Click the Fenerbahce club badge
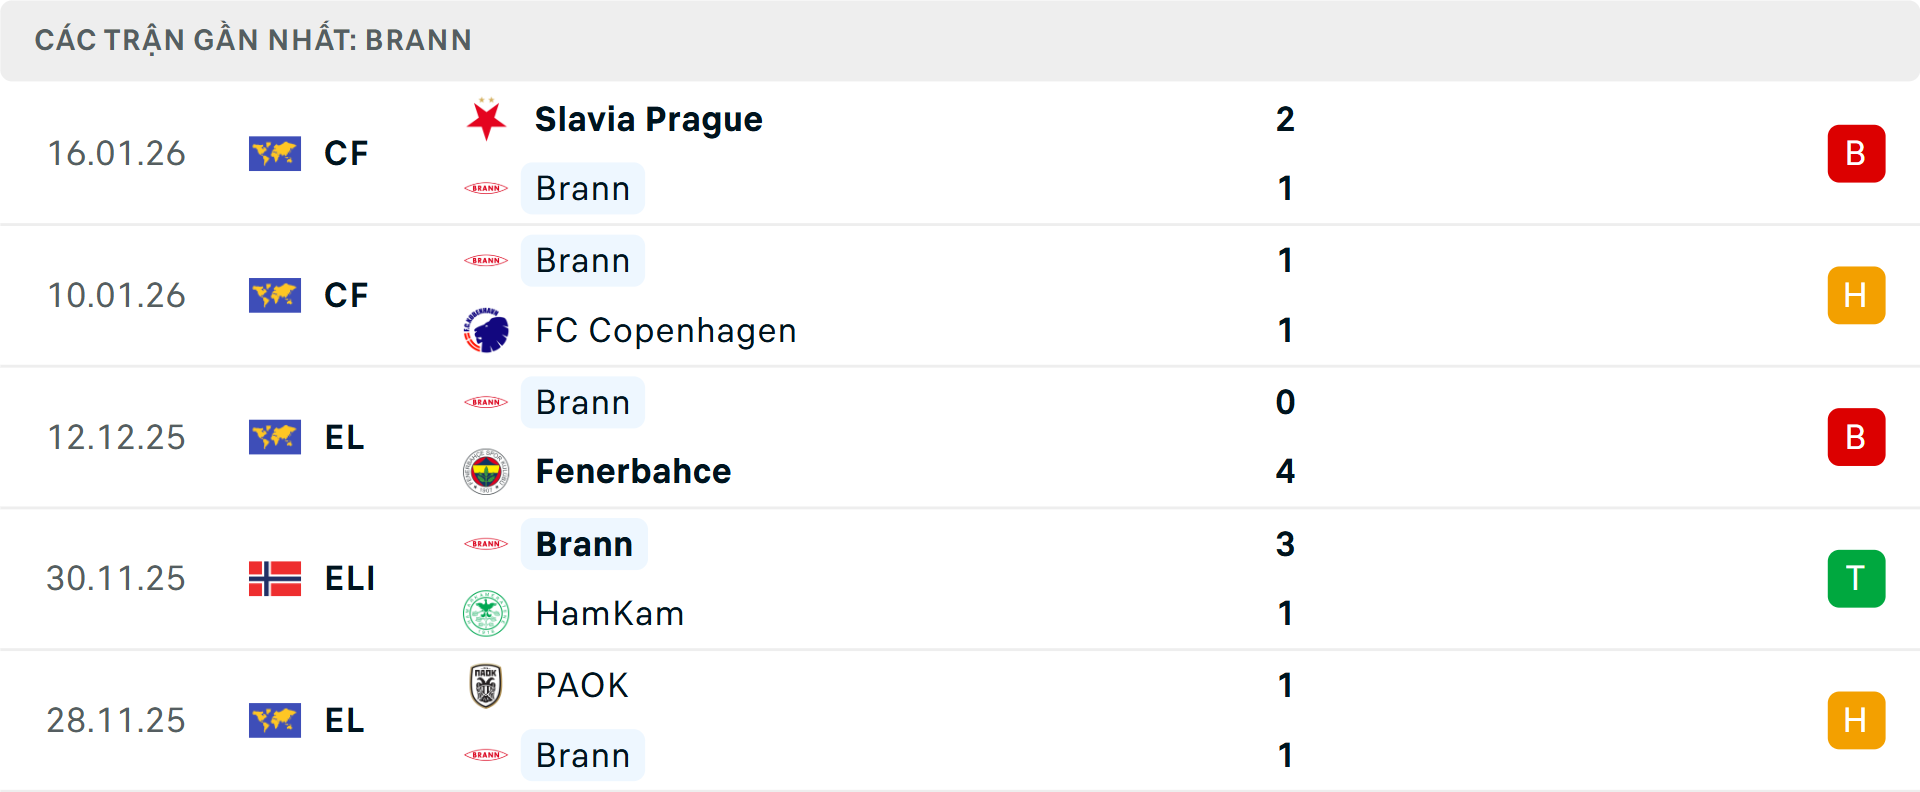The image size is (1920, 792). 487,472
